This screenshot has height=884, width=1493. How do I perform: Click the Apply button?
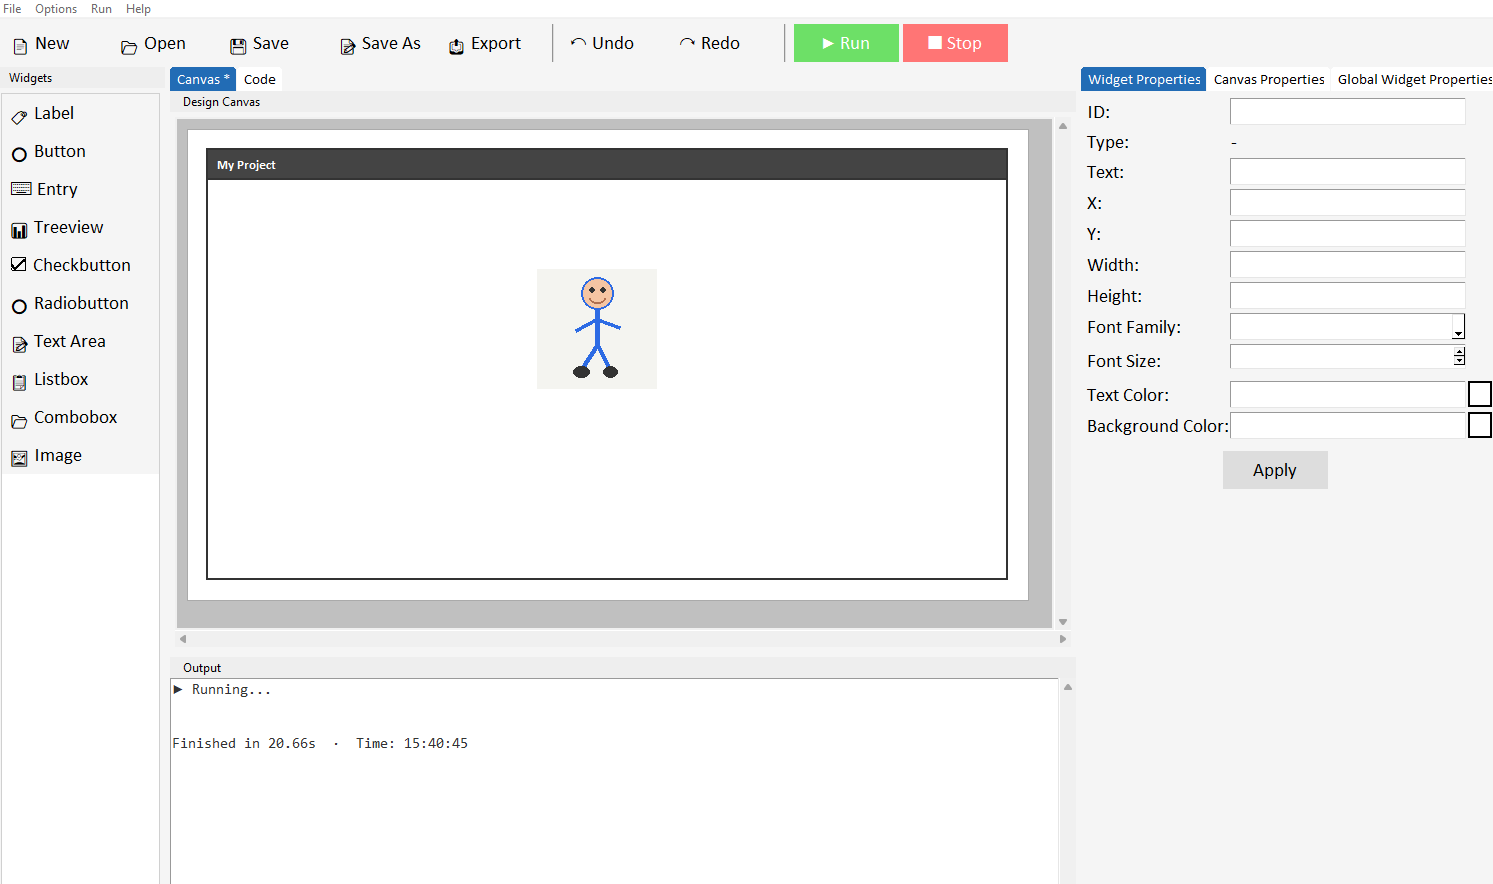(x=1274, y=469)
